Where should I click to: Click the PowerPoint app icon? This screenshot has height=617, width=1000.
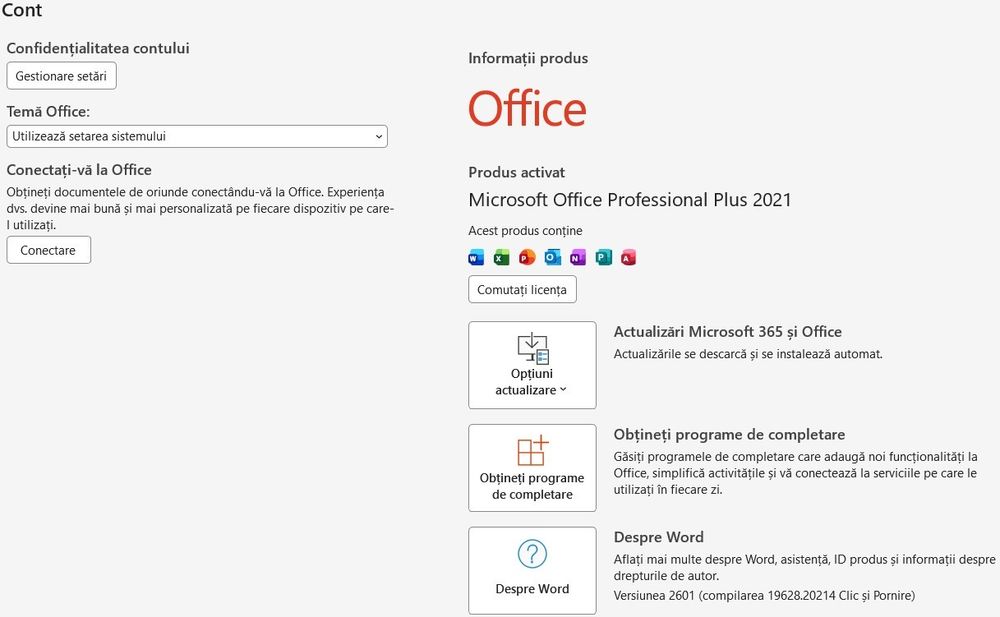(527, 257)
